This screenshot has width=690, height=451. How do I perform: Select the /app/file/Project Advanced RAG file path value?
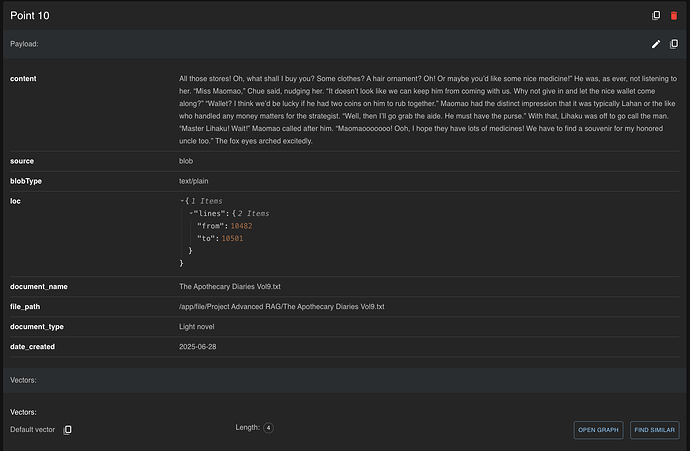(x=282, y=307)
